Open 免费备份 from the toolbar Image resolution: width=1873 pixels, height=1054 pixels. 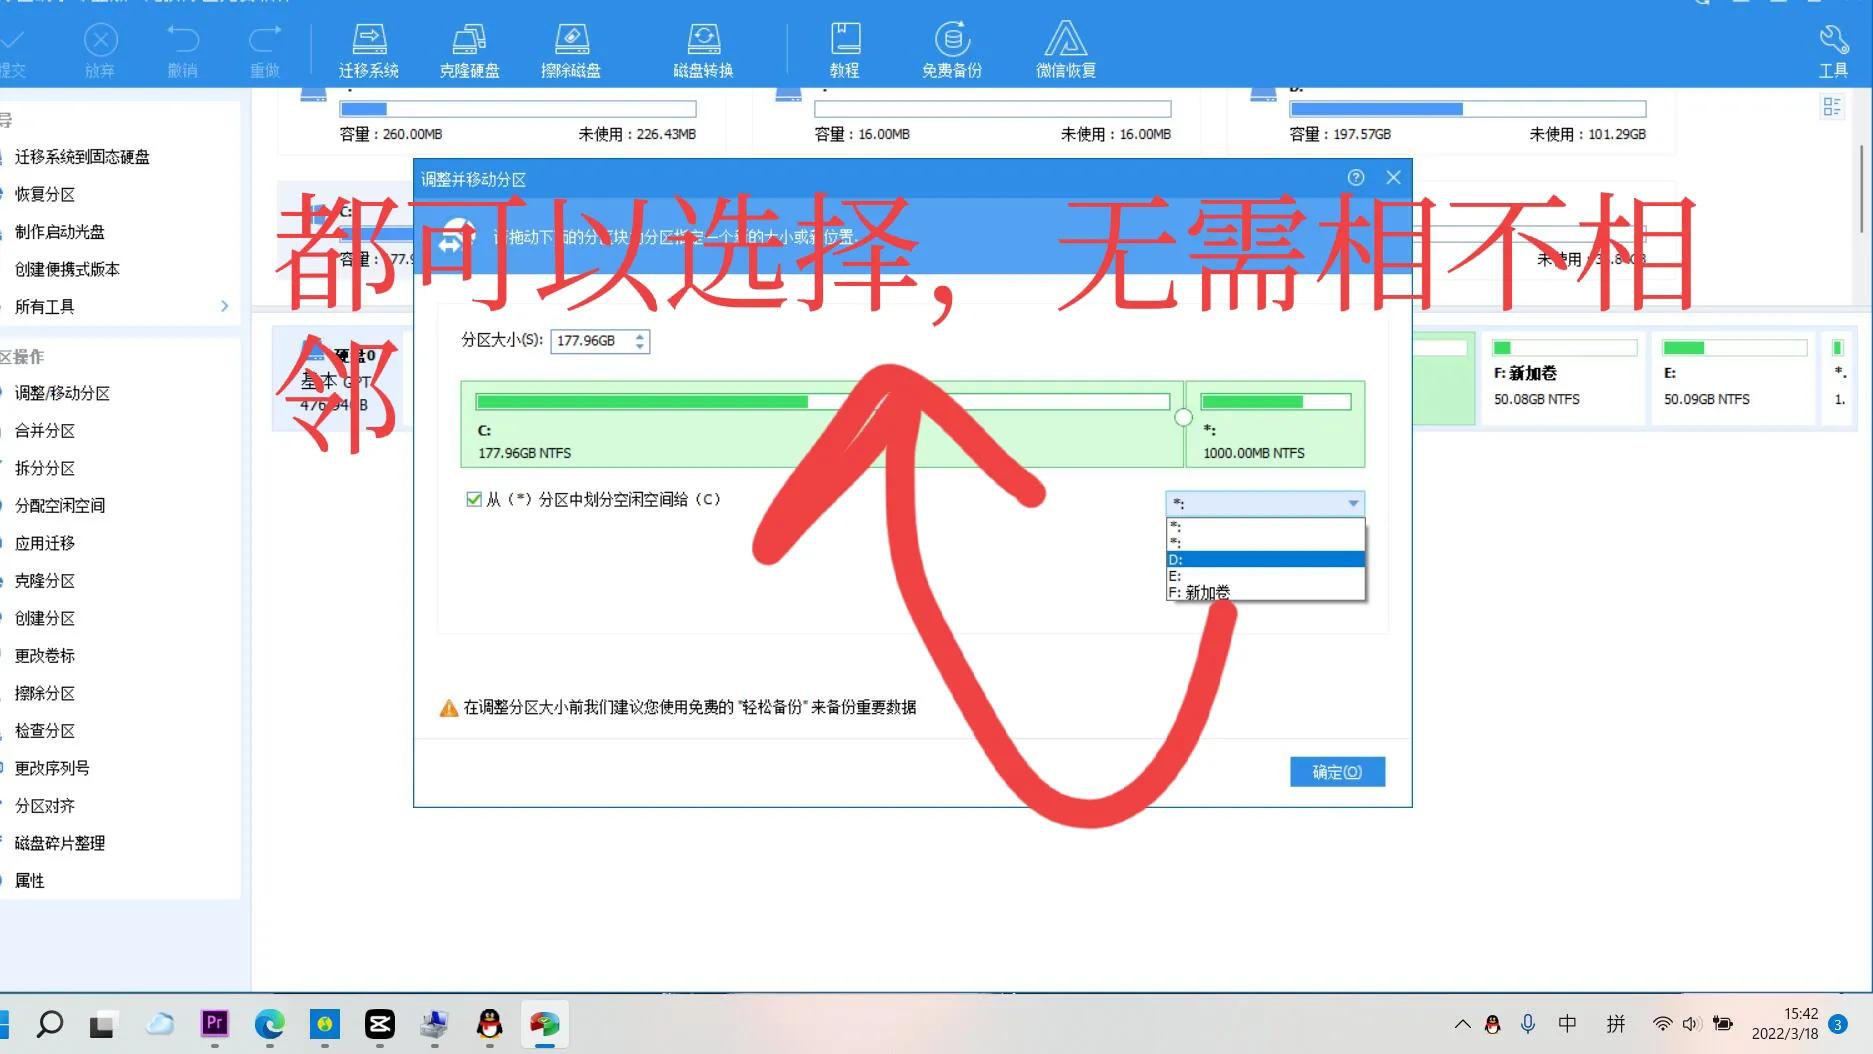(951, 48)
